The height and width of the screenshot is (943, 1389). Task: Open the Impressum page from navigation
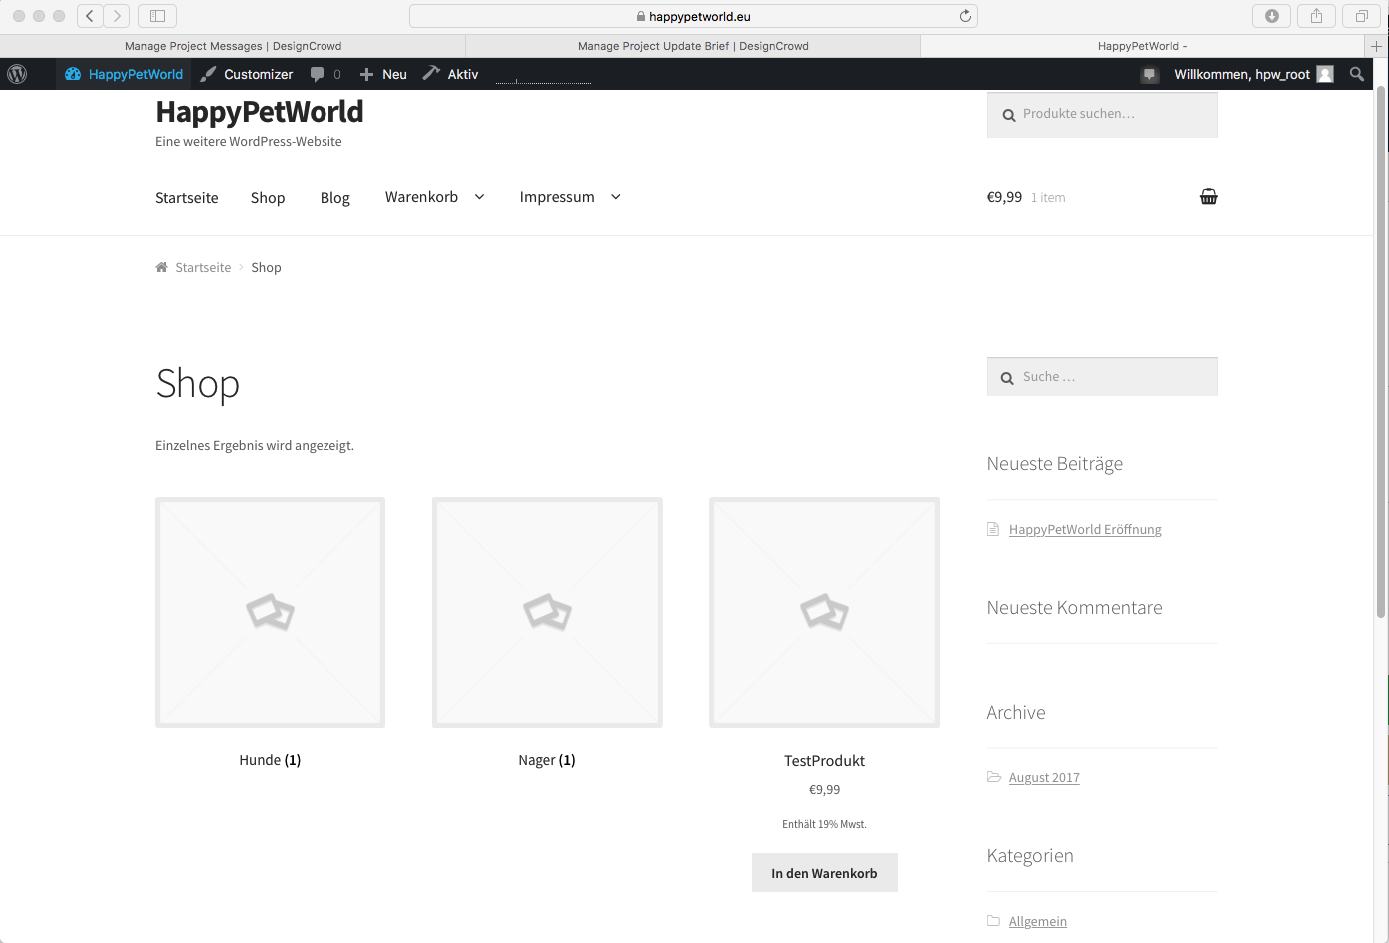(x=557, y=197)
